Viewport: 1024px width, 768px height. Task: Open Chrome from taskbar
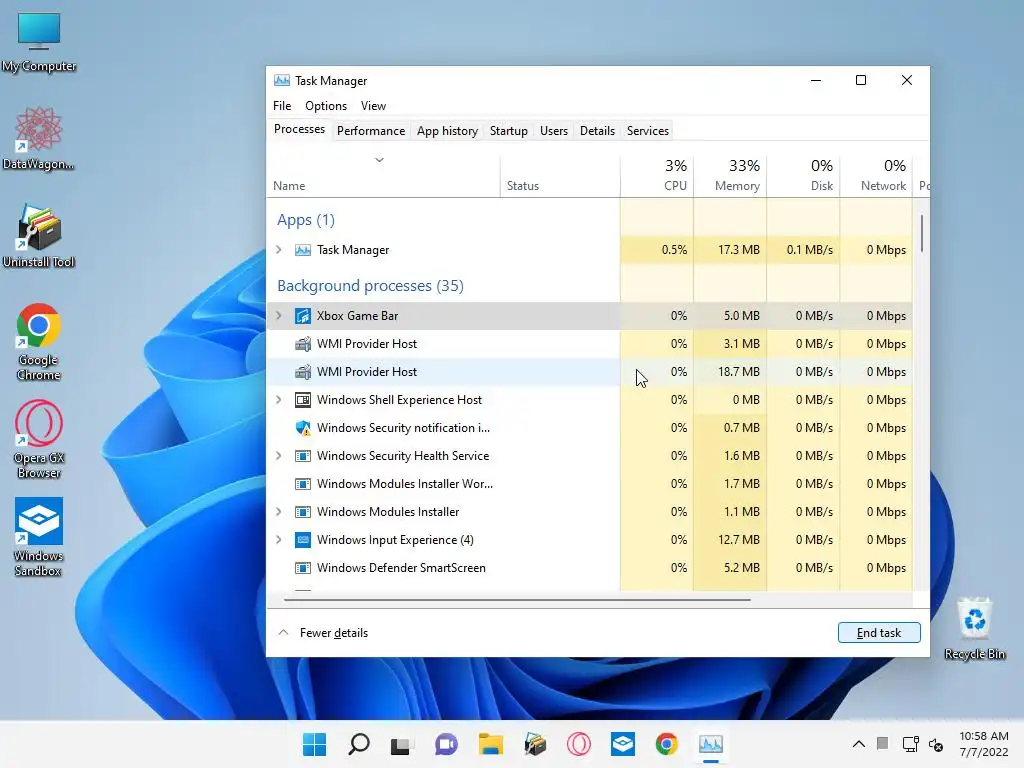pyautogui.click(x=667, y=744)
